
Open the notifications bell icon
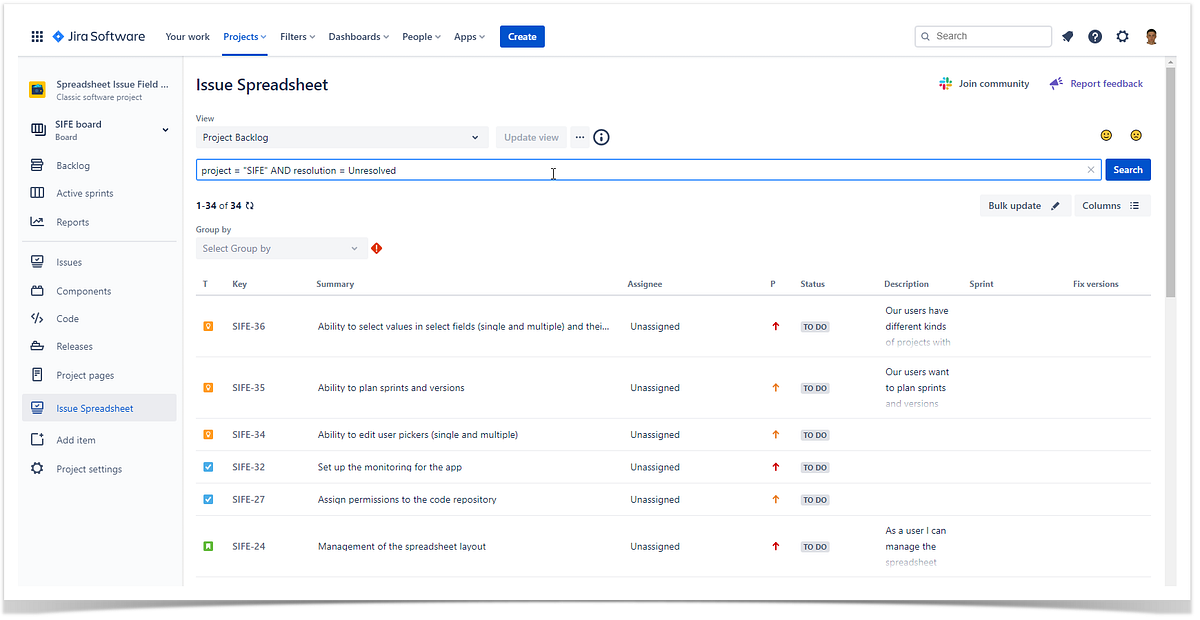click(x=1067, y=36)
